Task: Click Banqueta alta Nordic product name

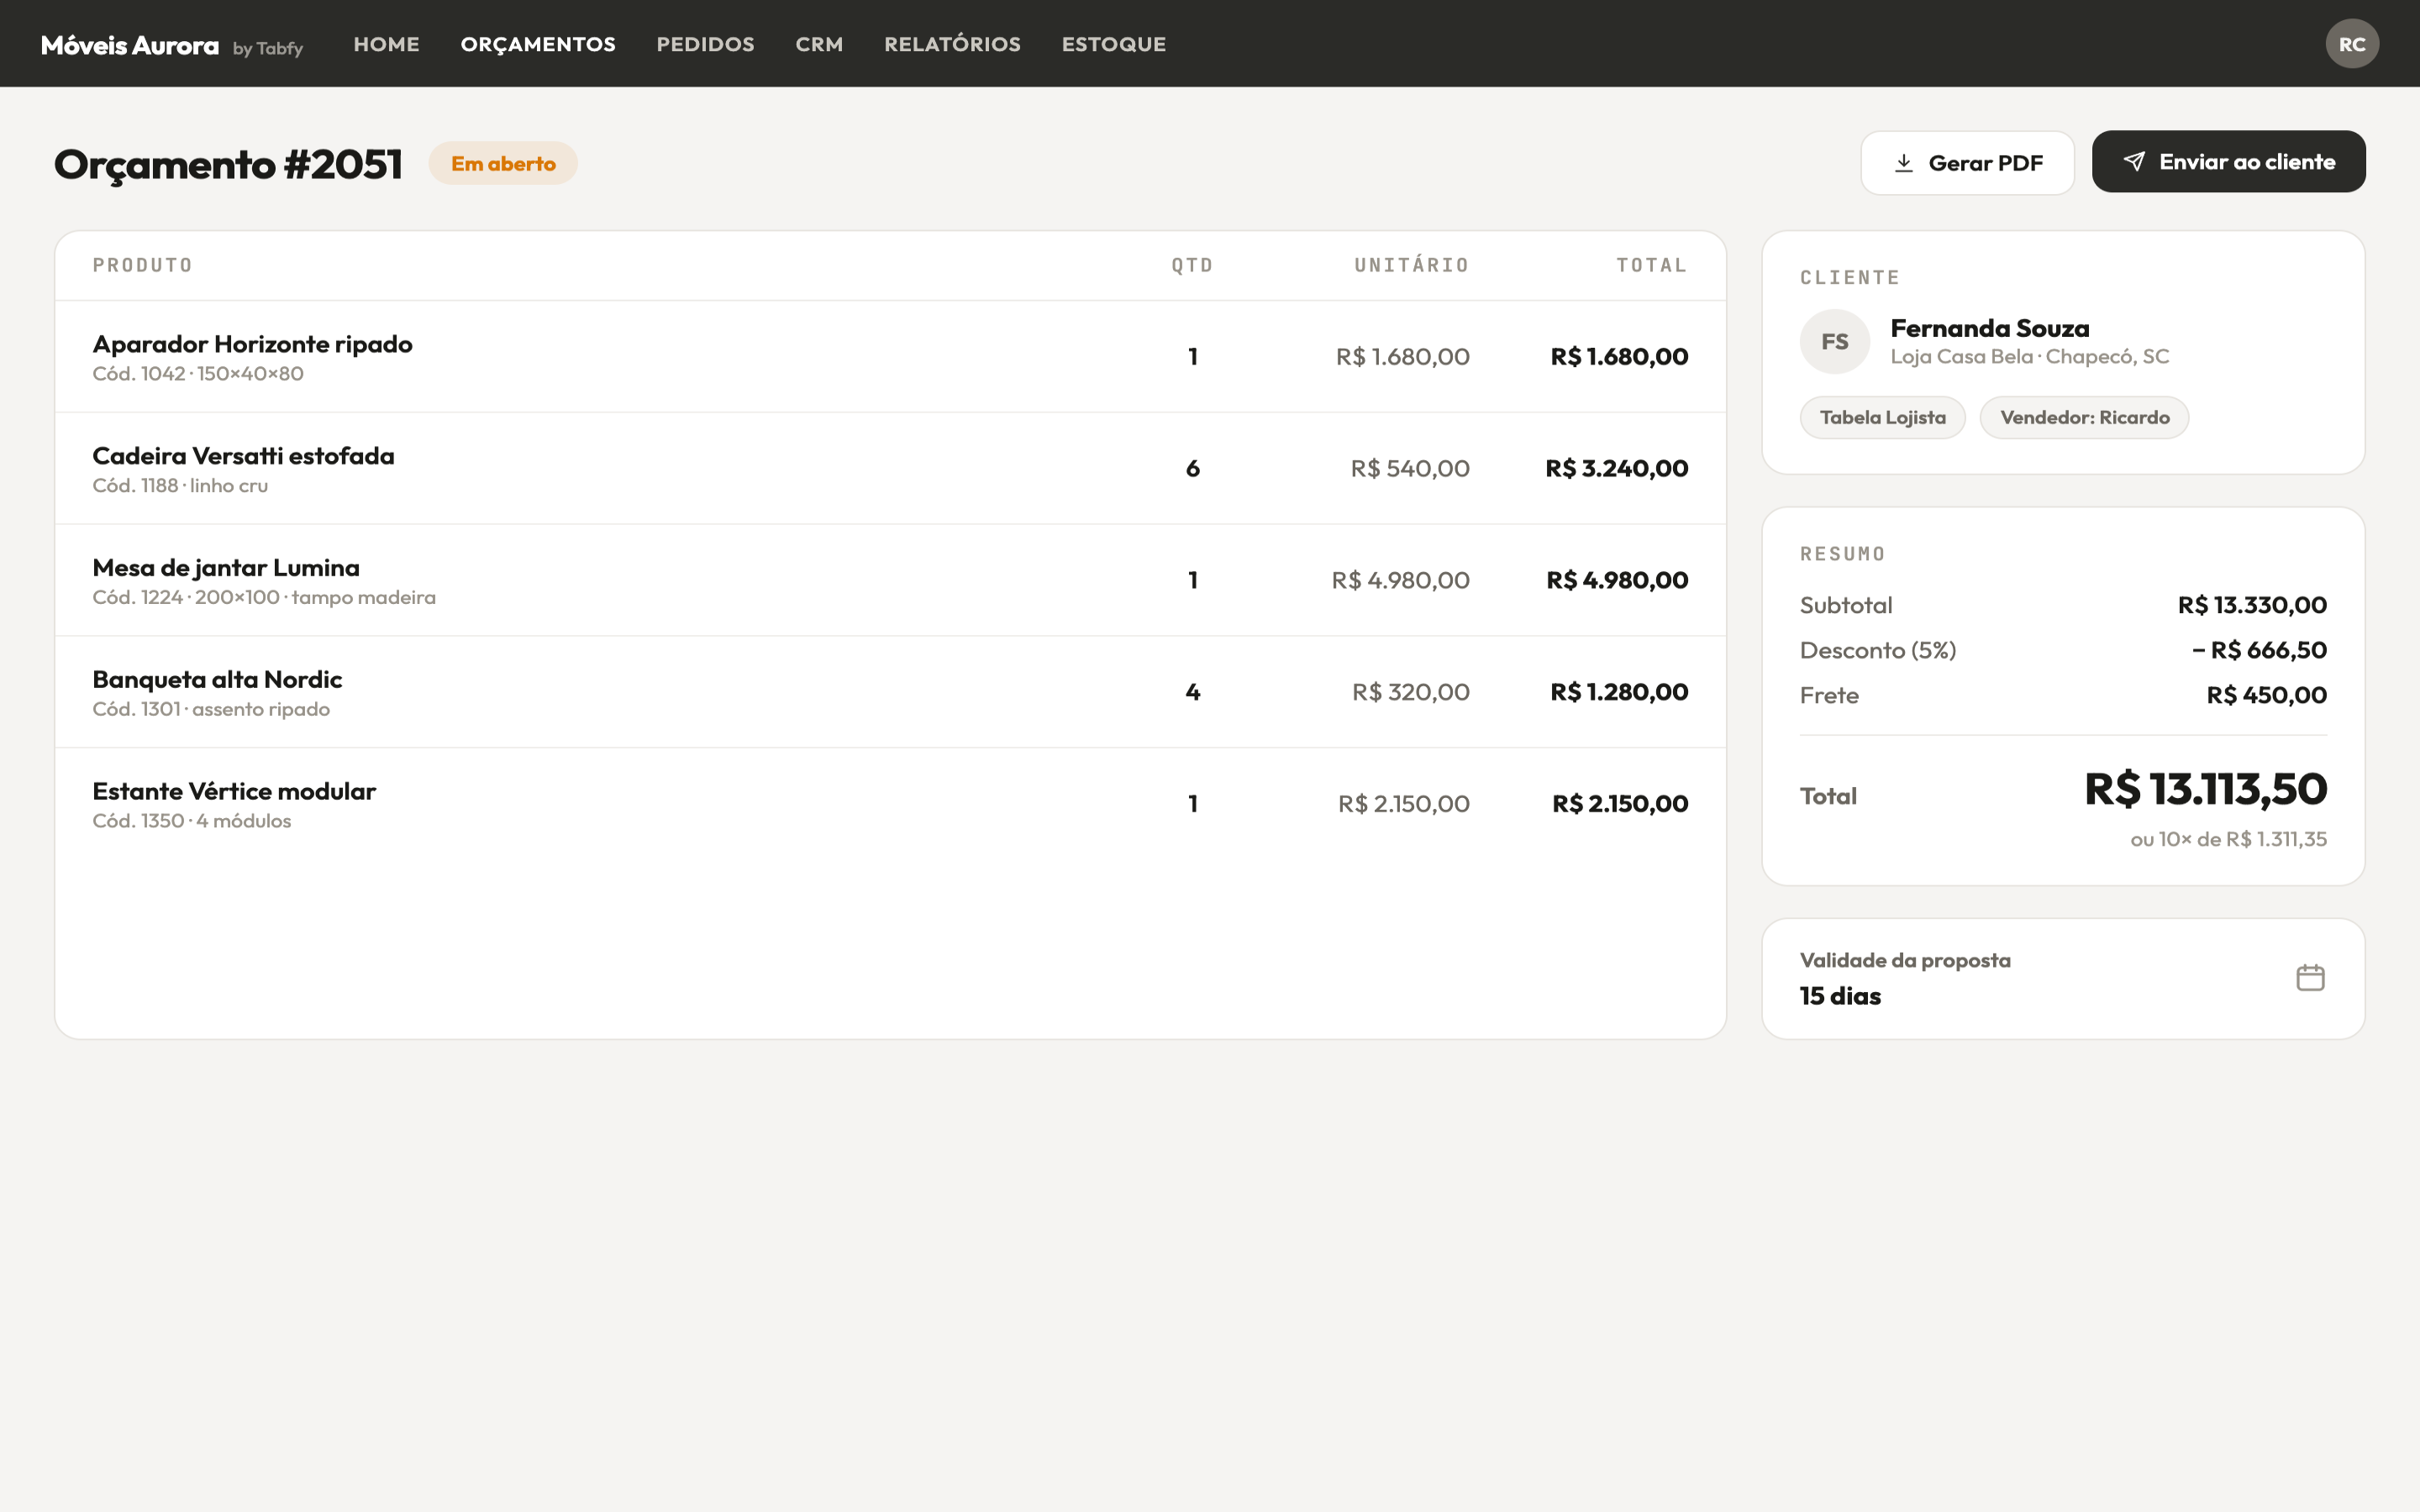Action: tap(217, 680)
